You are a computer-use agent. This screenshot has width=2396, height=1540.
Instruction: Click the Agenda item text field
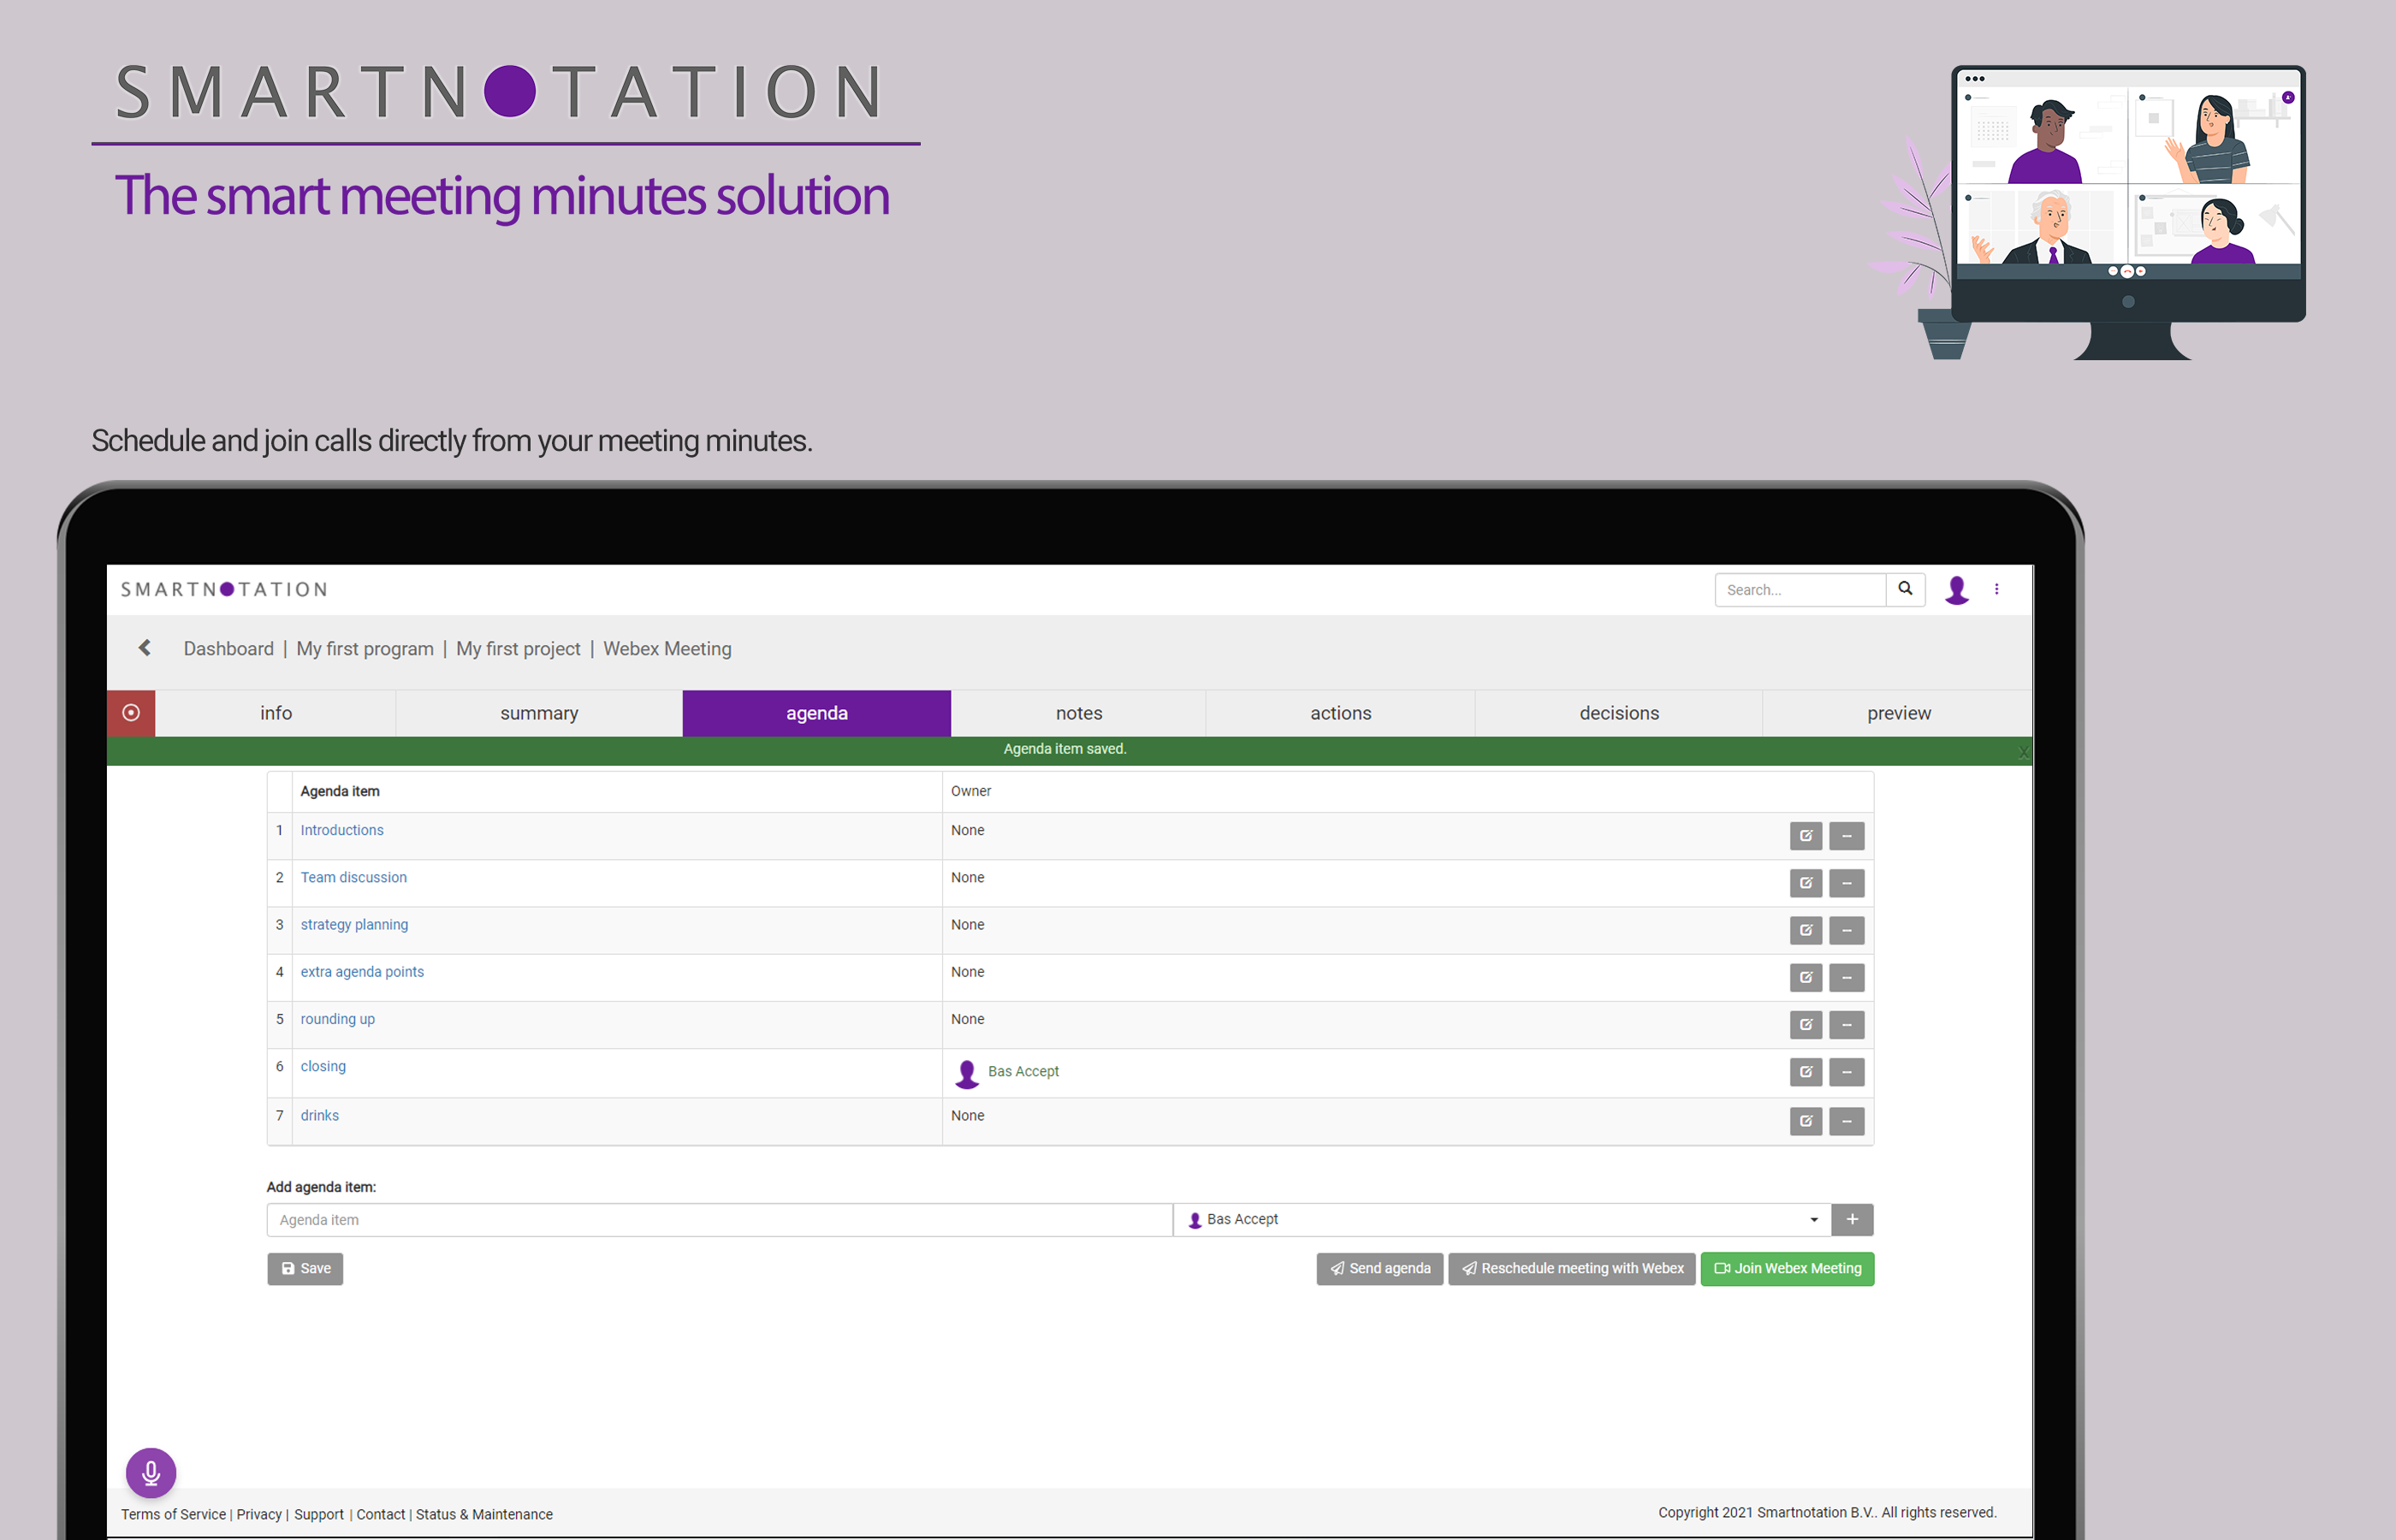719,1219
